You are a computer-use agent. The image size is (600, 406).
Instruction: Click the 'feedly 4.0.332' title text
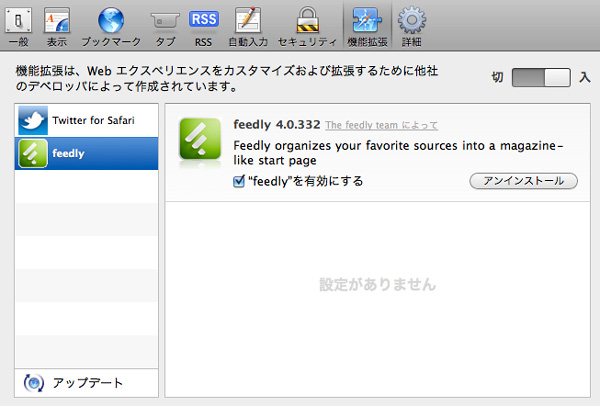click(x=277, y=125)
